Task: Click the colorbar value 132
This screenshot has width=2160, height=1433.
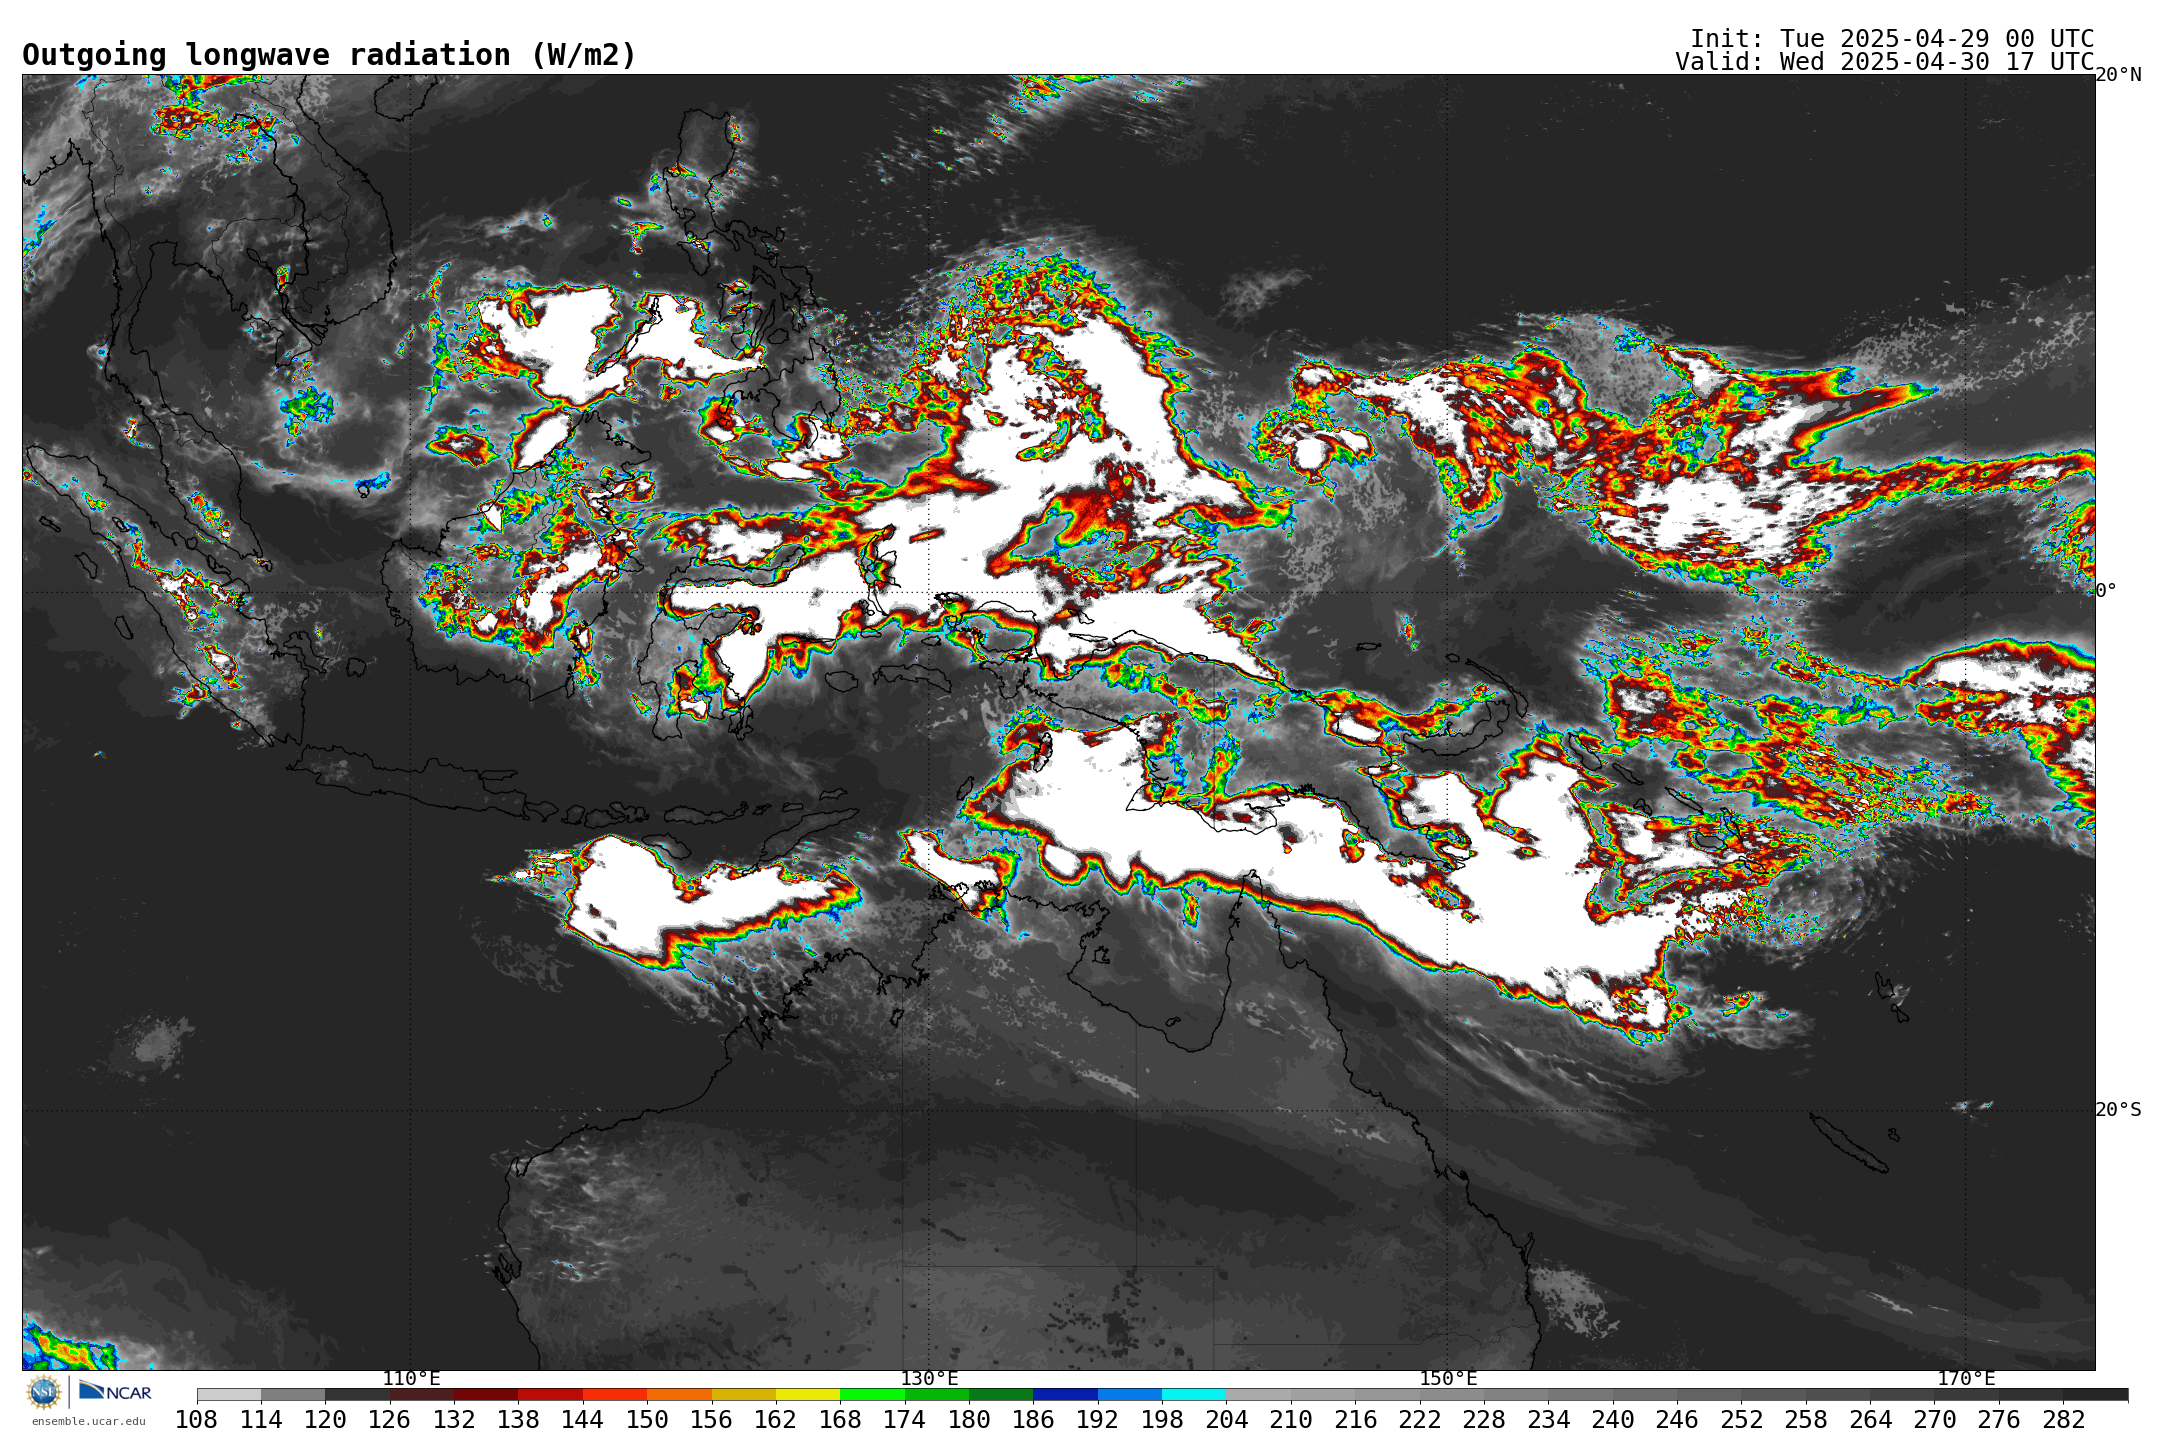Action: (454, 1420)
